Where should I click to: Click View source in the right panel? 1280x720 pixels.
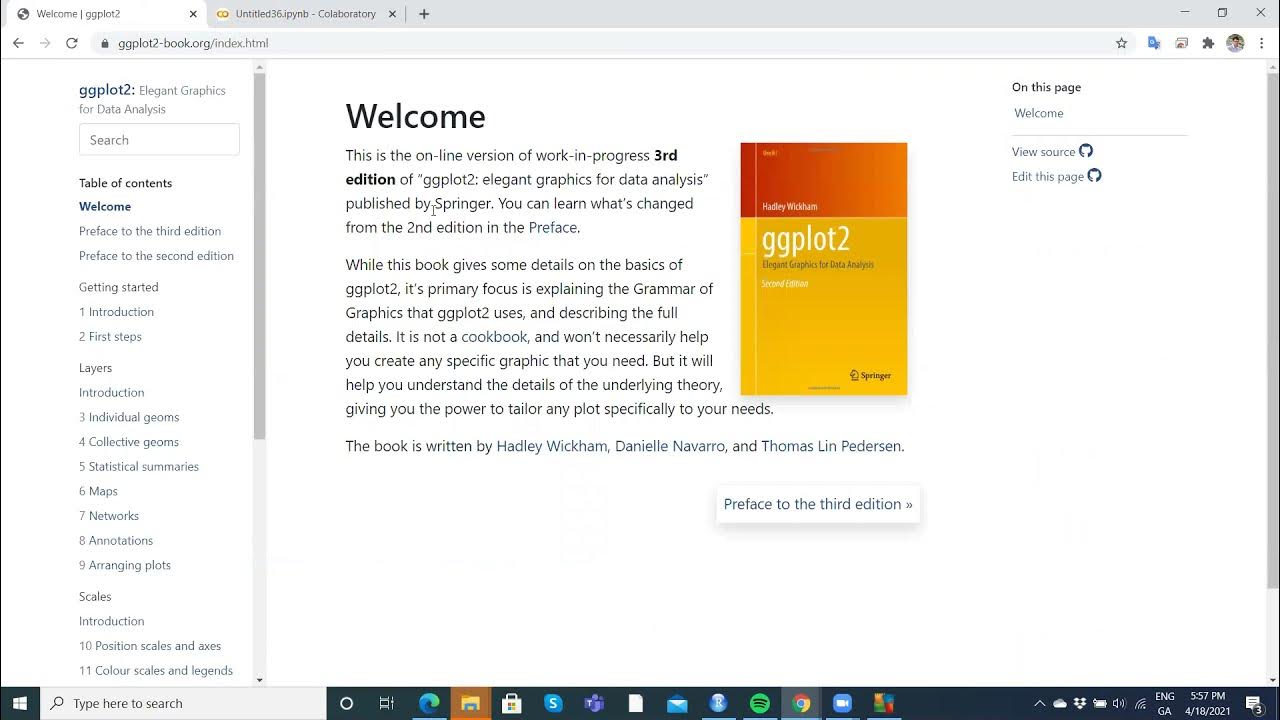(1043, 152)
